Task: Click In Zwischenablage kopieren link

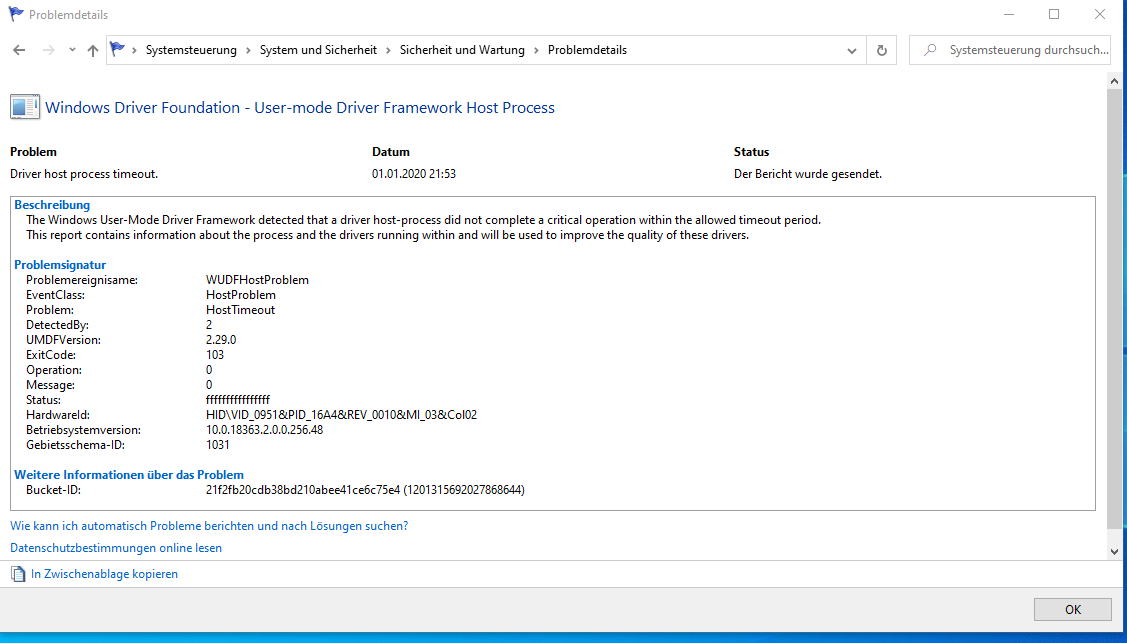Action: [104, 574]
